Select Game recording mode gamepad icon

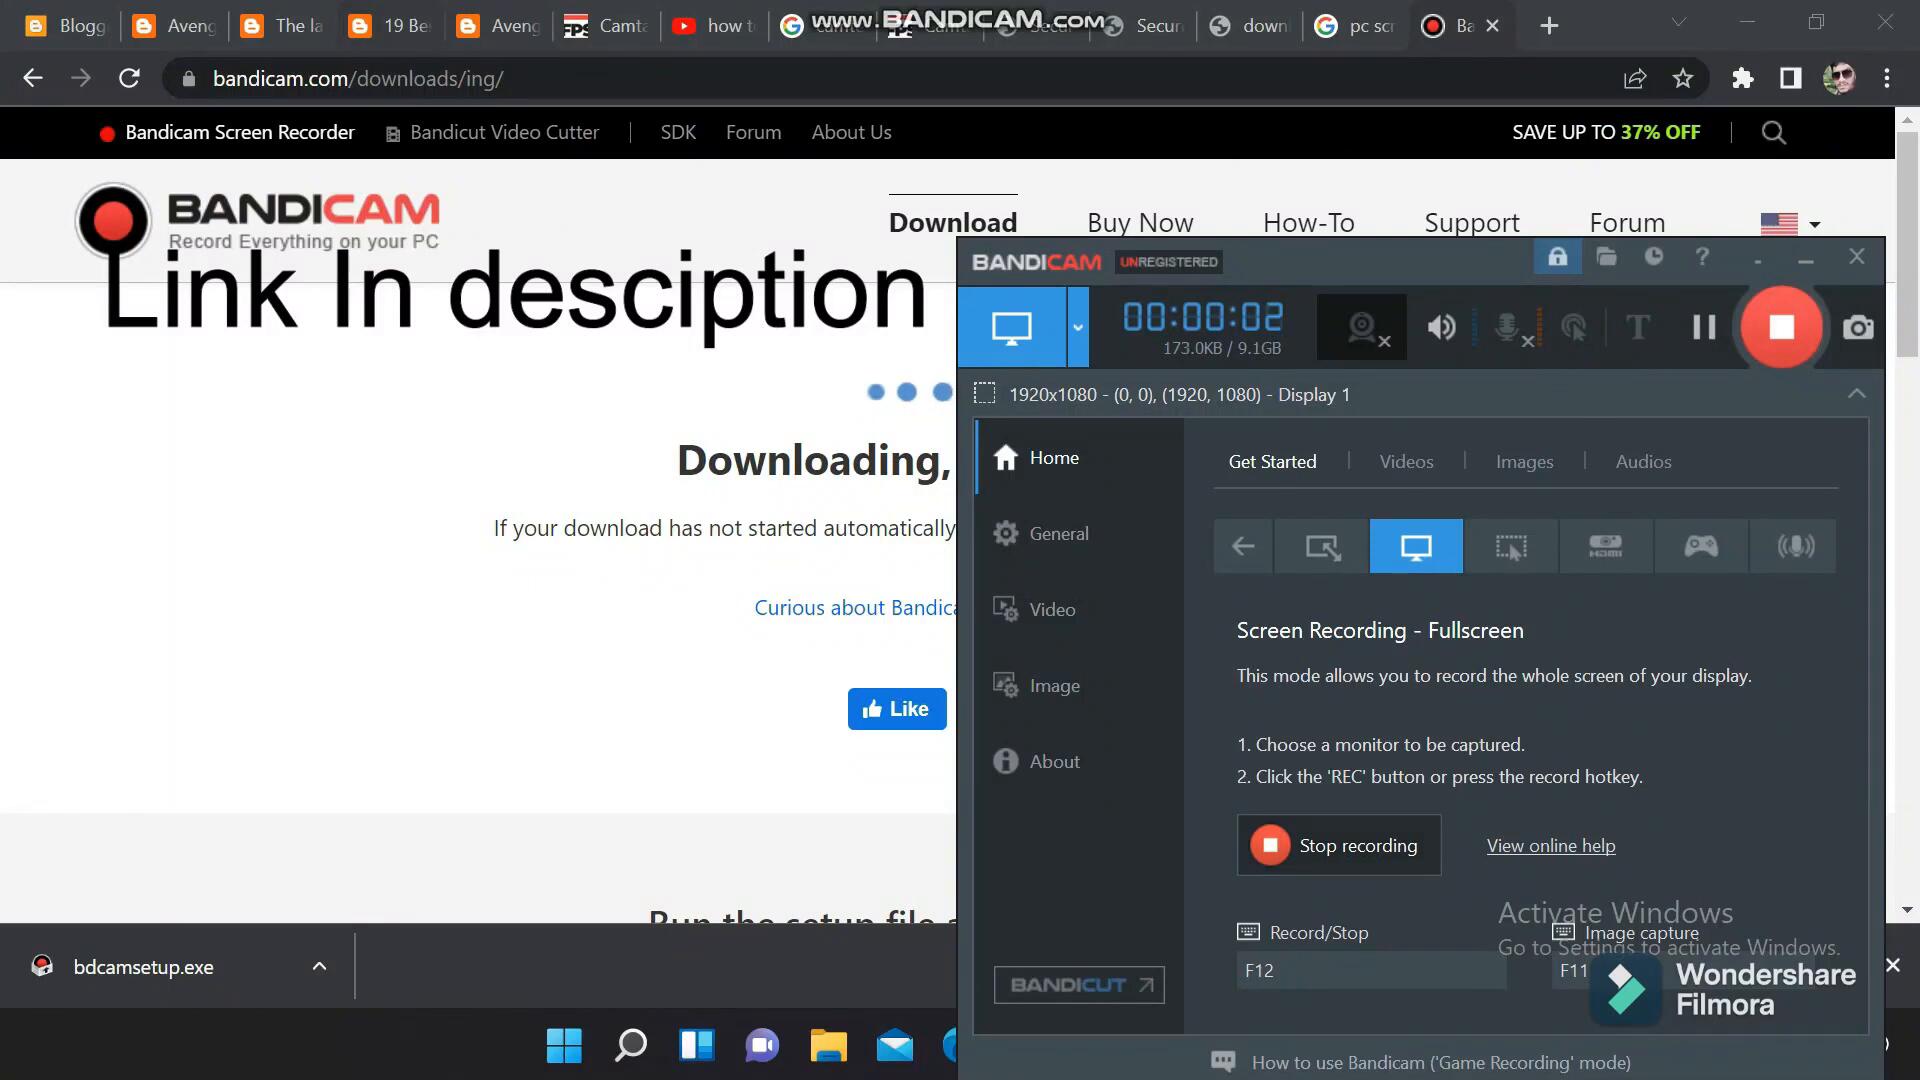pyautogui.click(x=1701, y=546)
